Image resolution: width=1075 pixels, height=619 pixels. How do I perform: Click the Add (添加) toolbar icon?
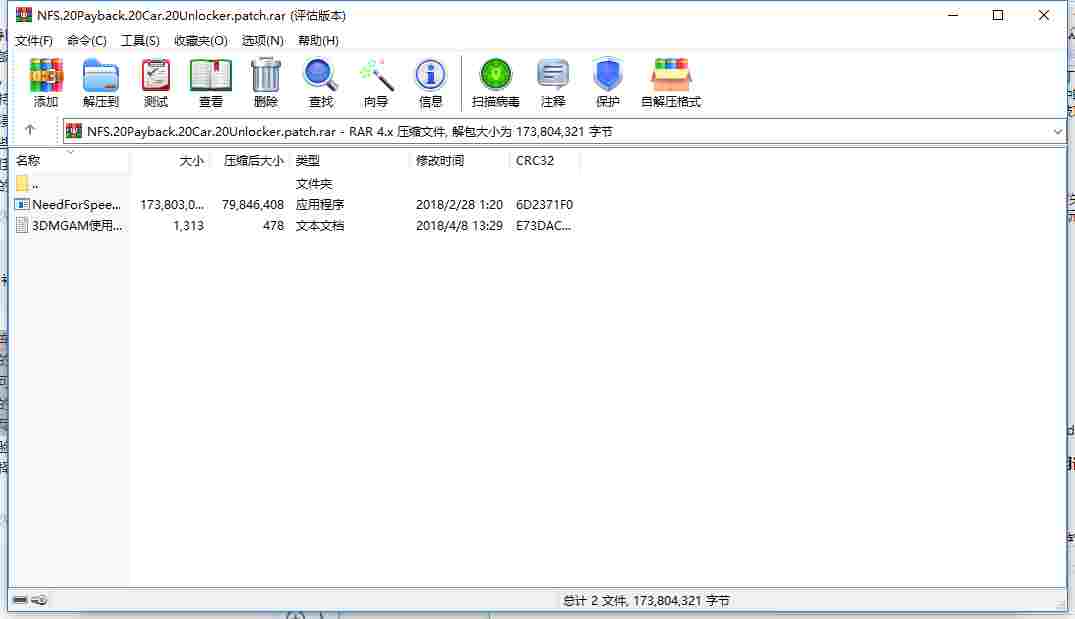(x=46, y=75)
